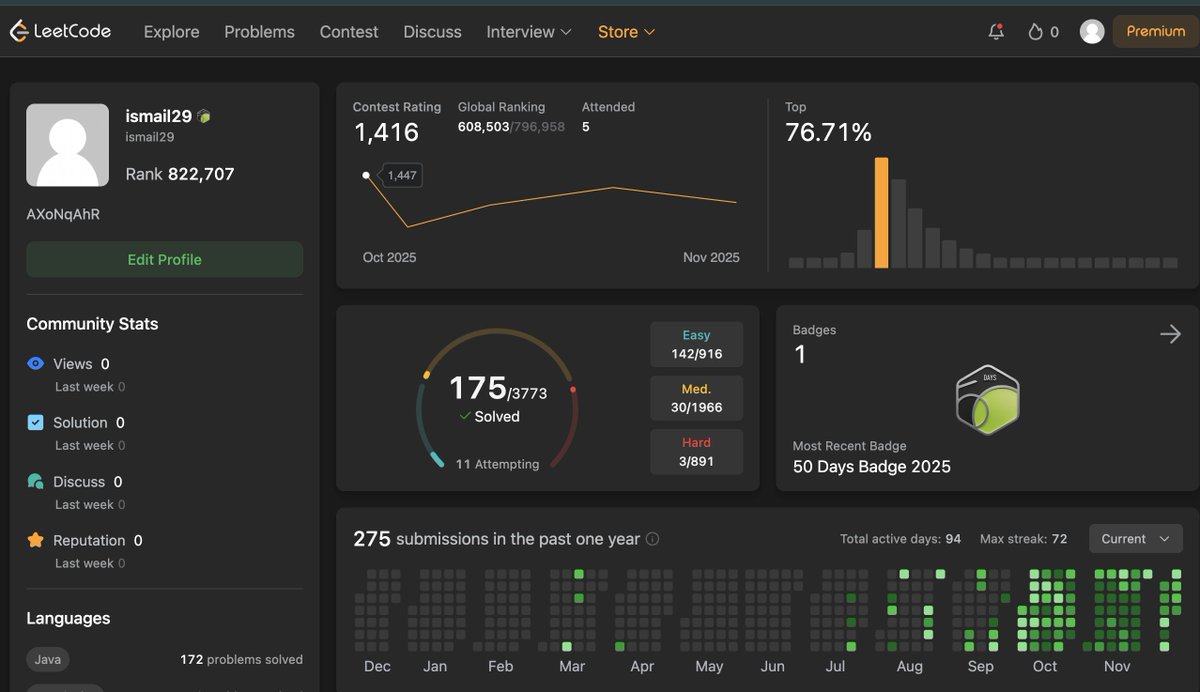Viewport: 1200px width, 692px height.
Task: Click the Java language tag
Action: 48,659
